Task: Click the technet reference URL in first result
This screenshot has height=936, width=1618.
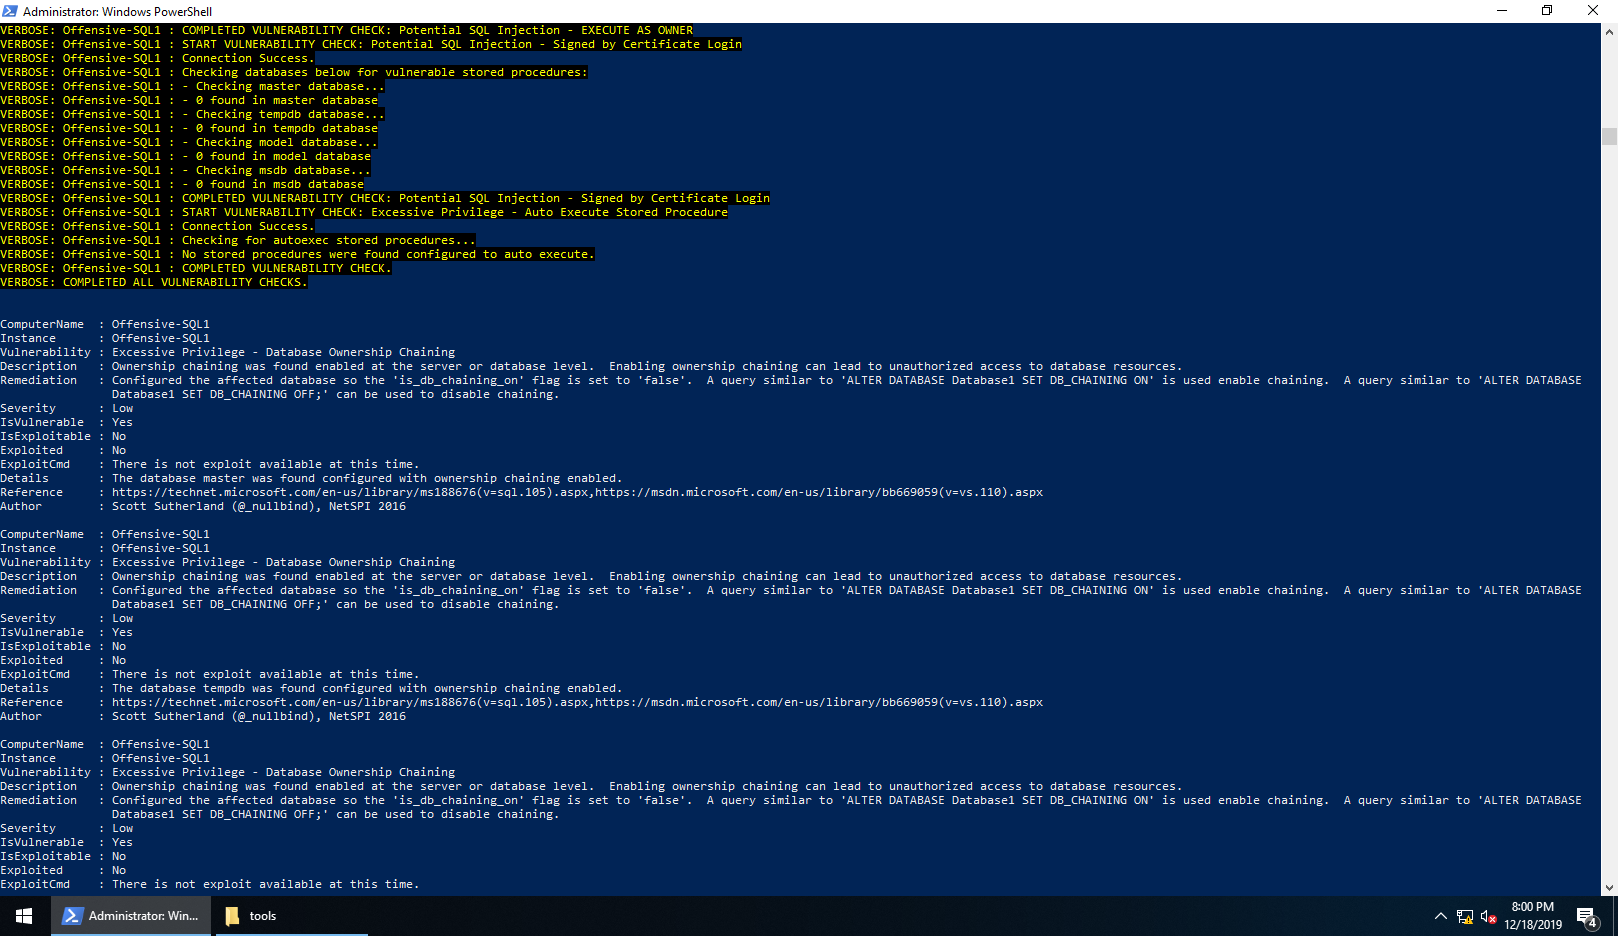Action: [350, 492]
